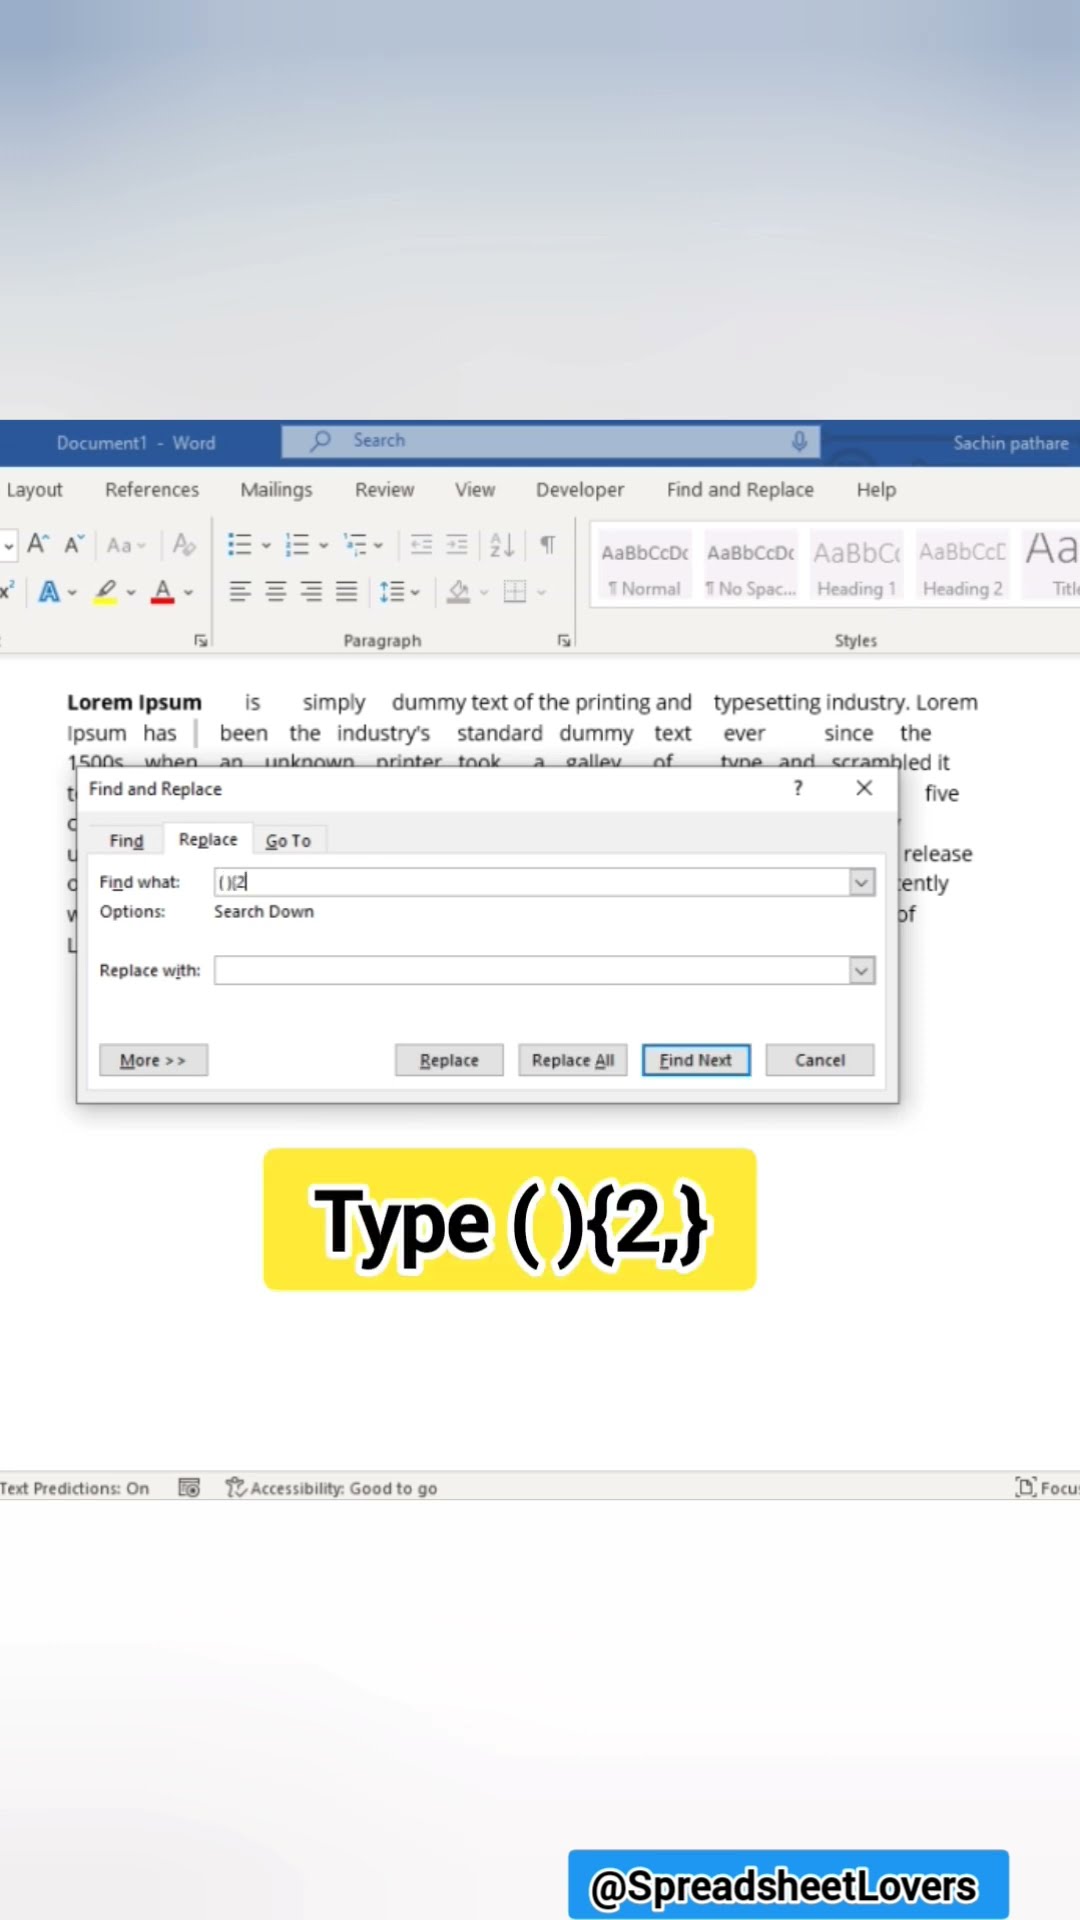Expand options with More >> button
1080x1920 pixels.
(x=153, y=1060)
